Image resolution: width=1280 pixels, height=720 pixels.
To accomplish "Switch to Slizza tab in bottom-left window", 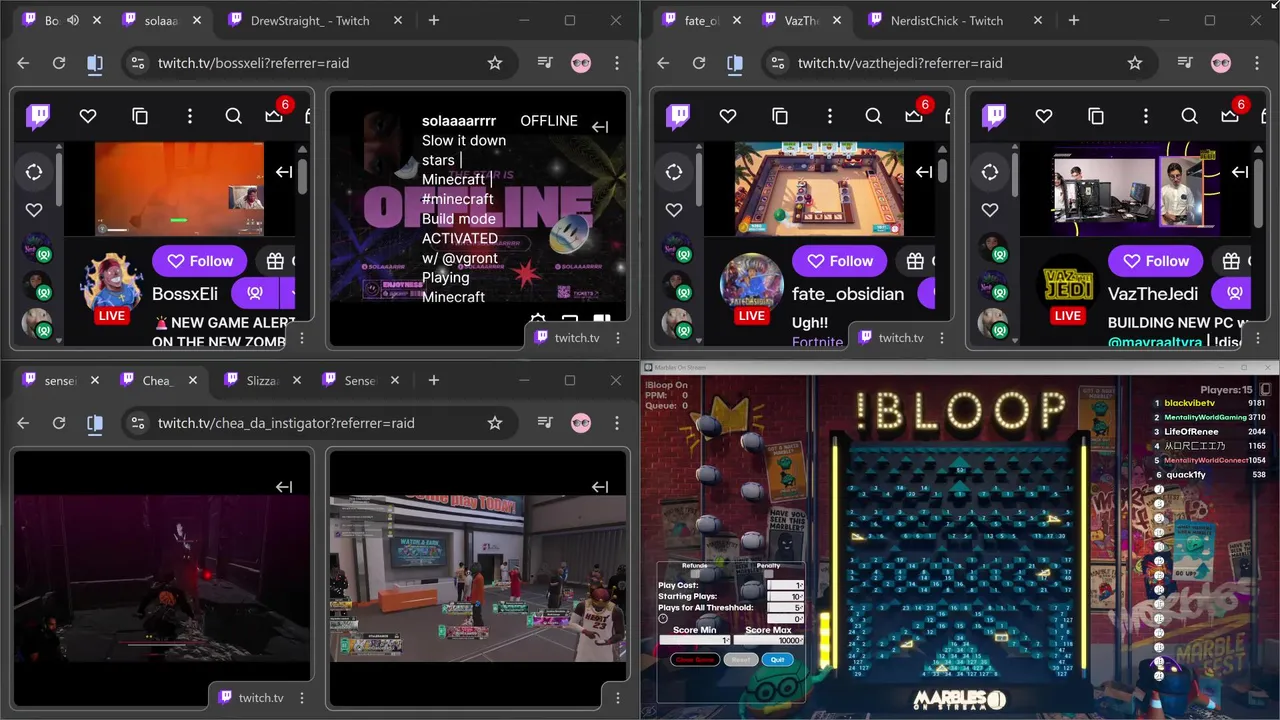I will pos(261,380).
